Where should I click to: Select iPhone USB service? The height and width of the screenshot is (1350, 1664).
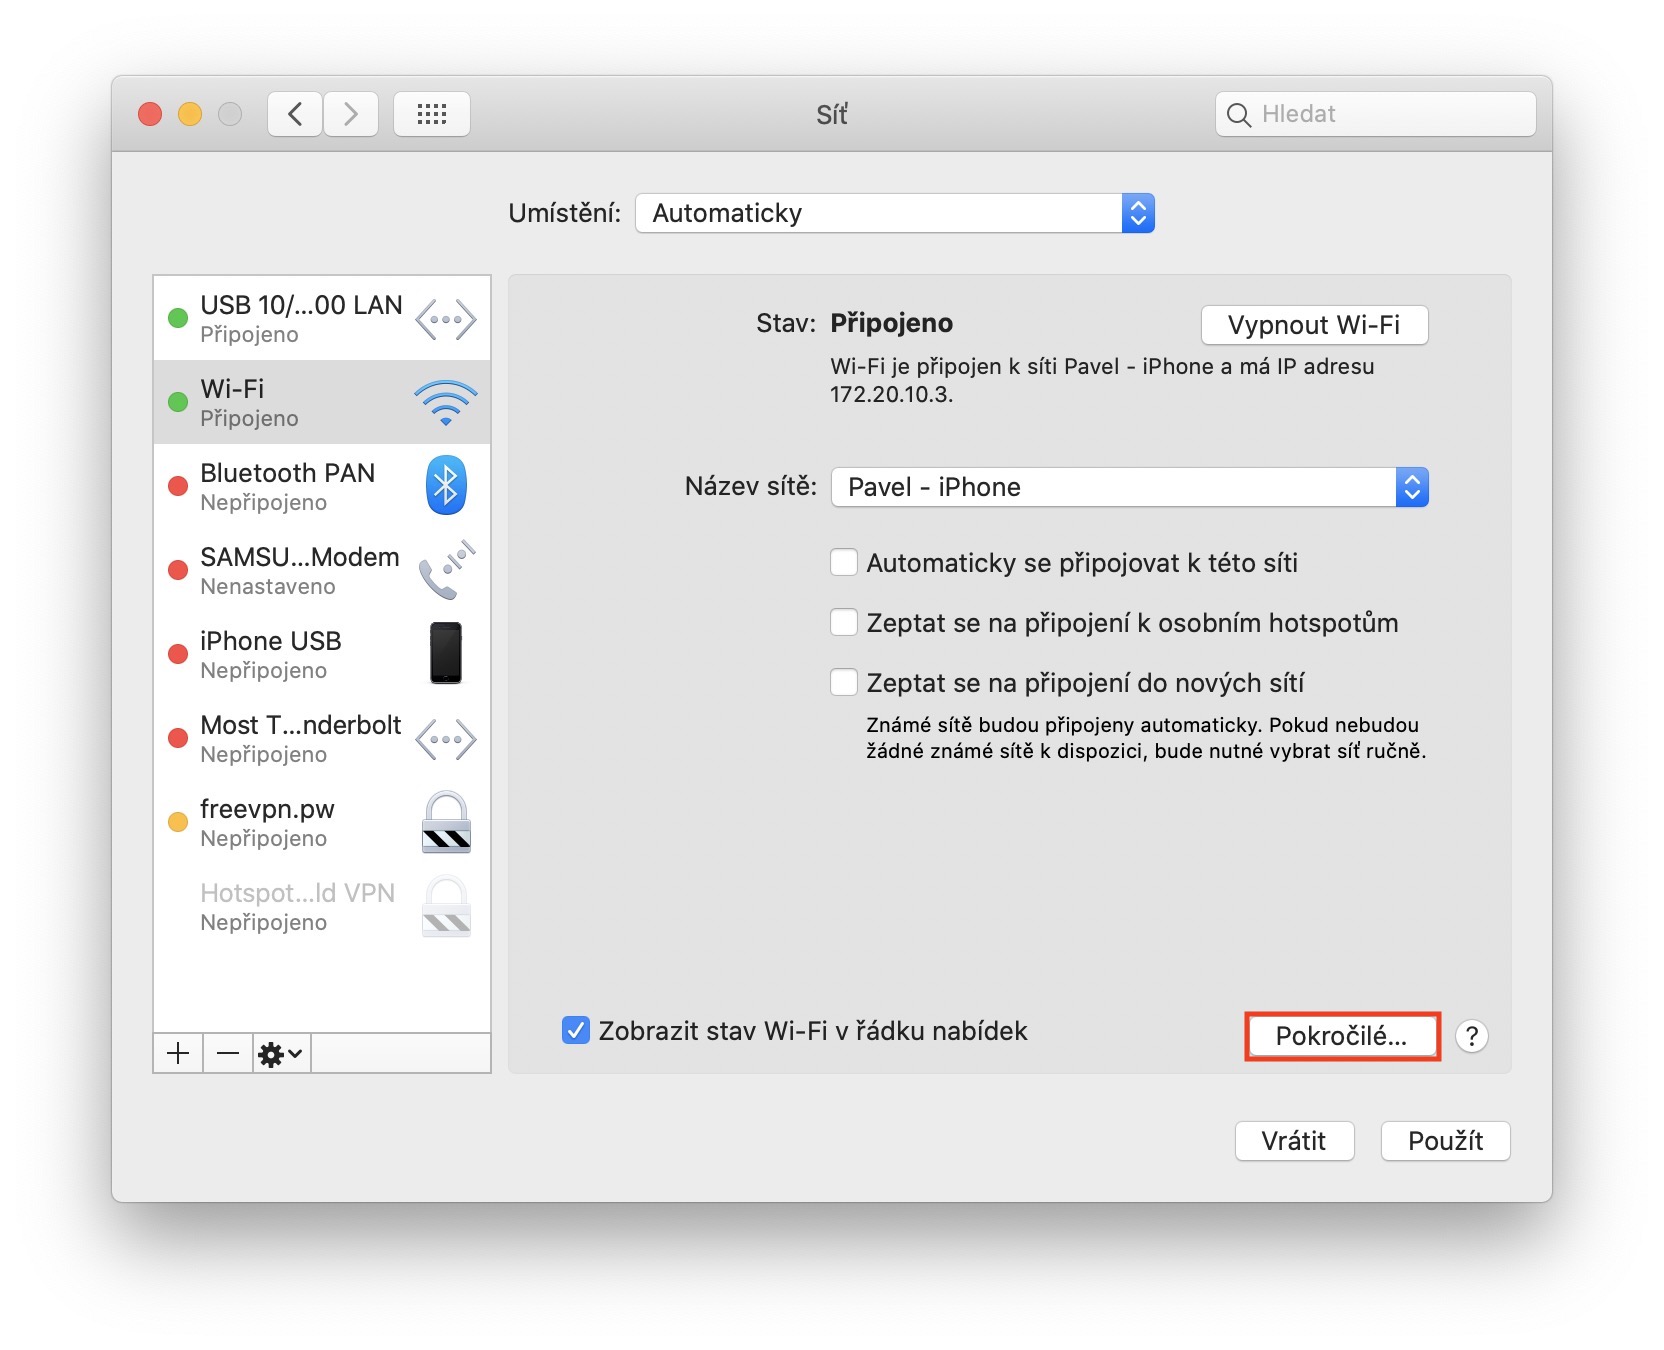pos(322,654)
